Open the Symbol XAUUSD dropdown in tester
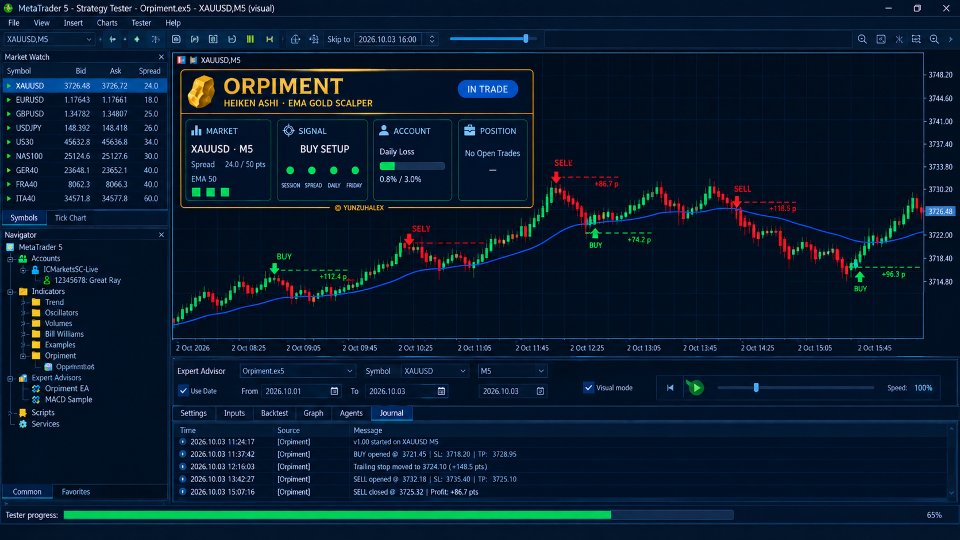Image resolution: width=960 pixels, height=540 pixels. coord(435,371)
